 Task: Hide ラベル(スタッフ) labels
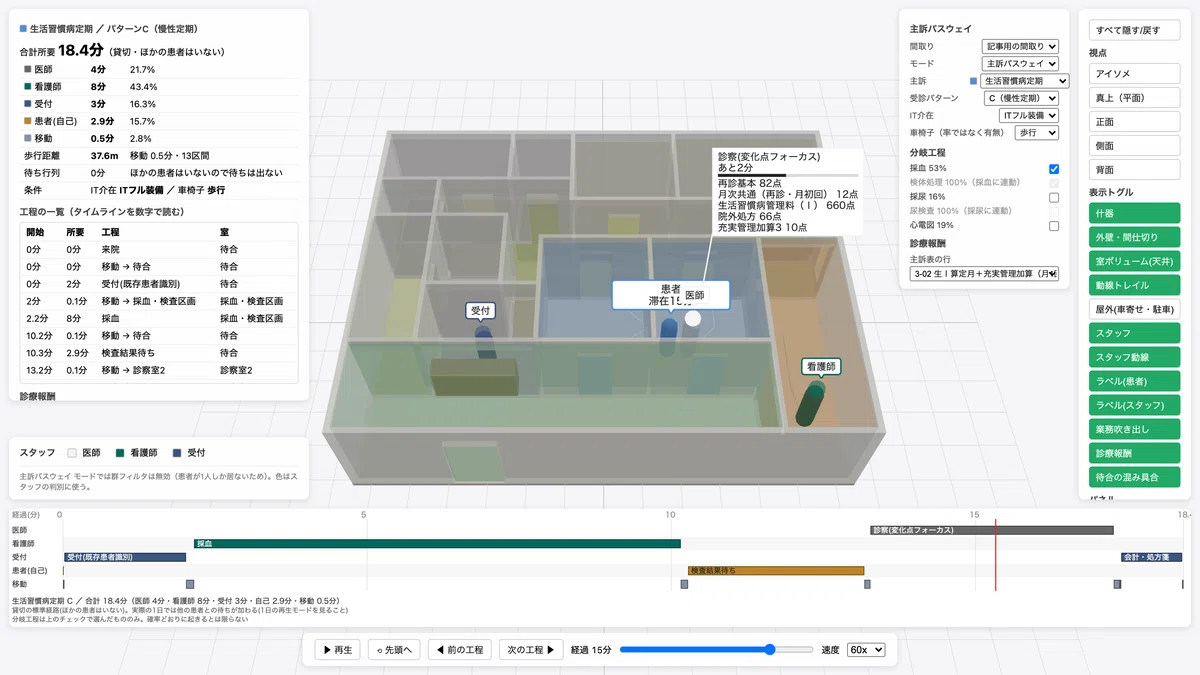(1134, 405)
